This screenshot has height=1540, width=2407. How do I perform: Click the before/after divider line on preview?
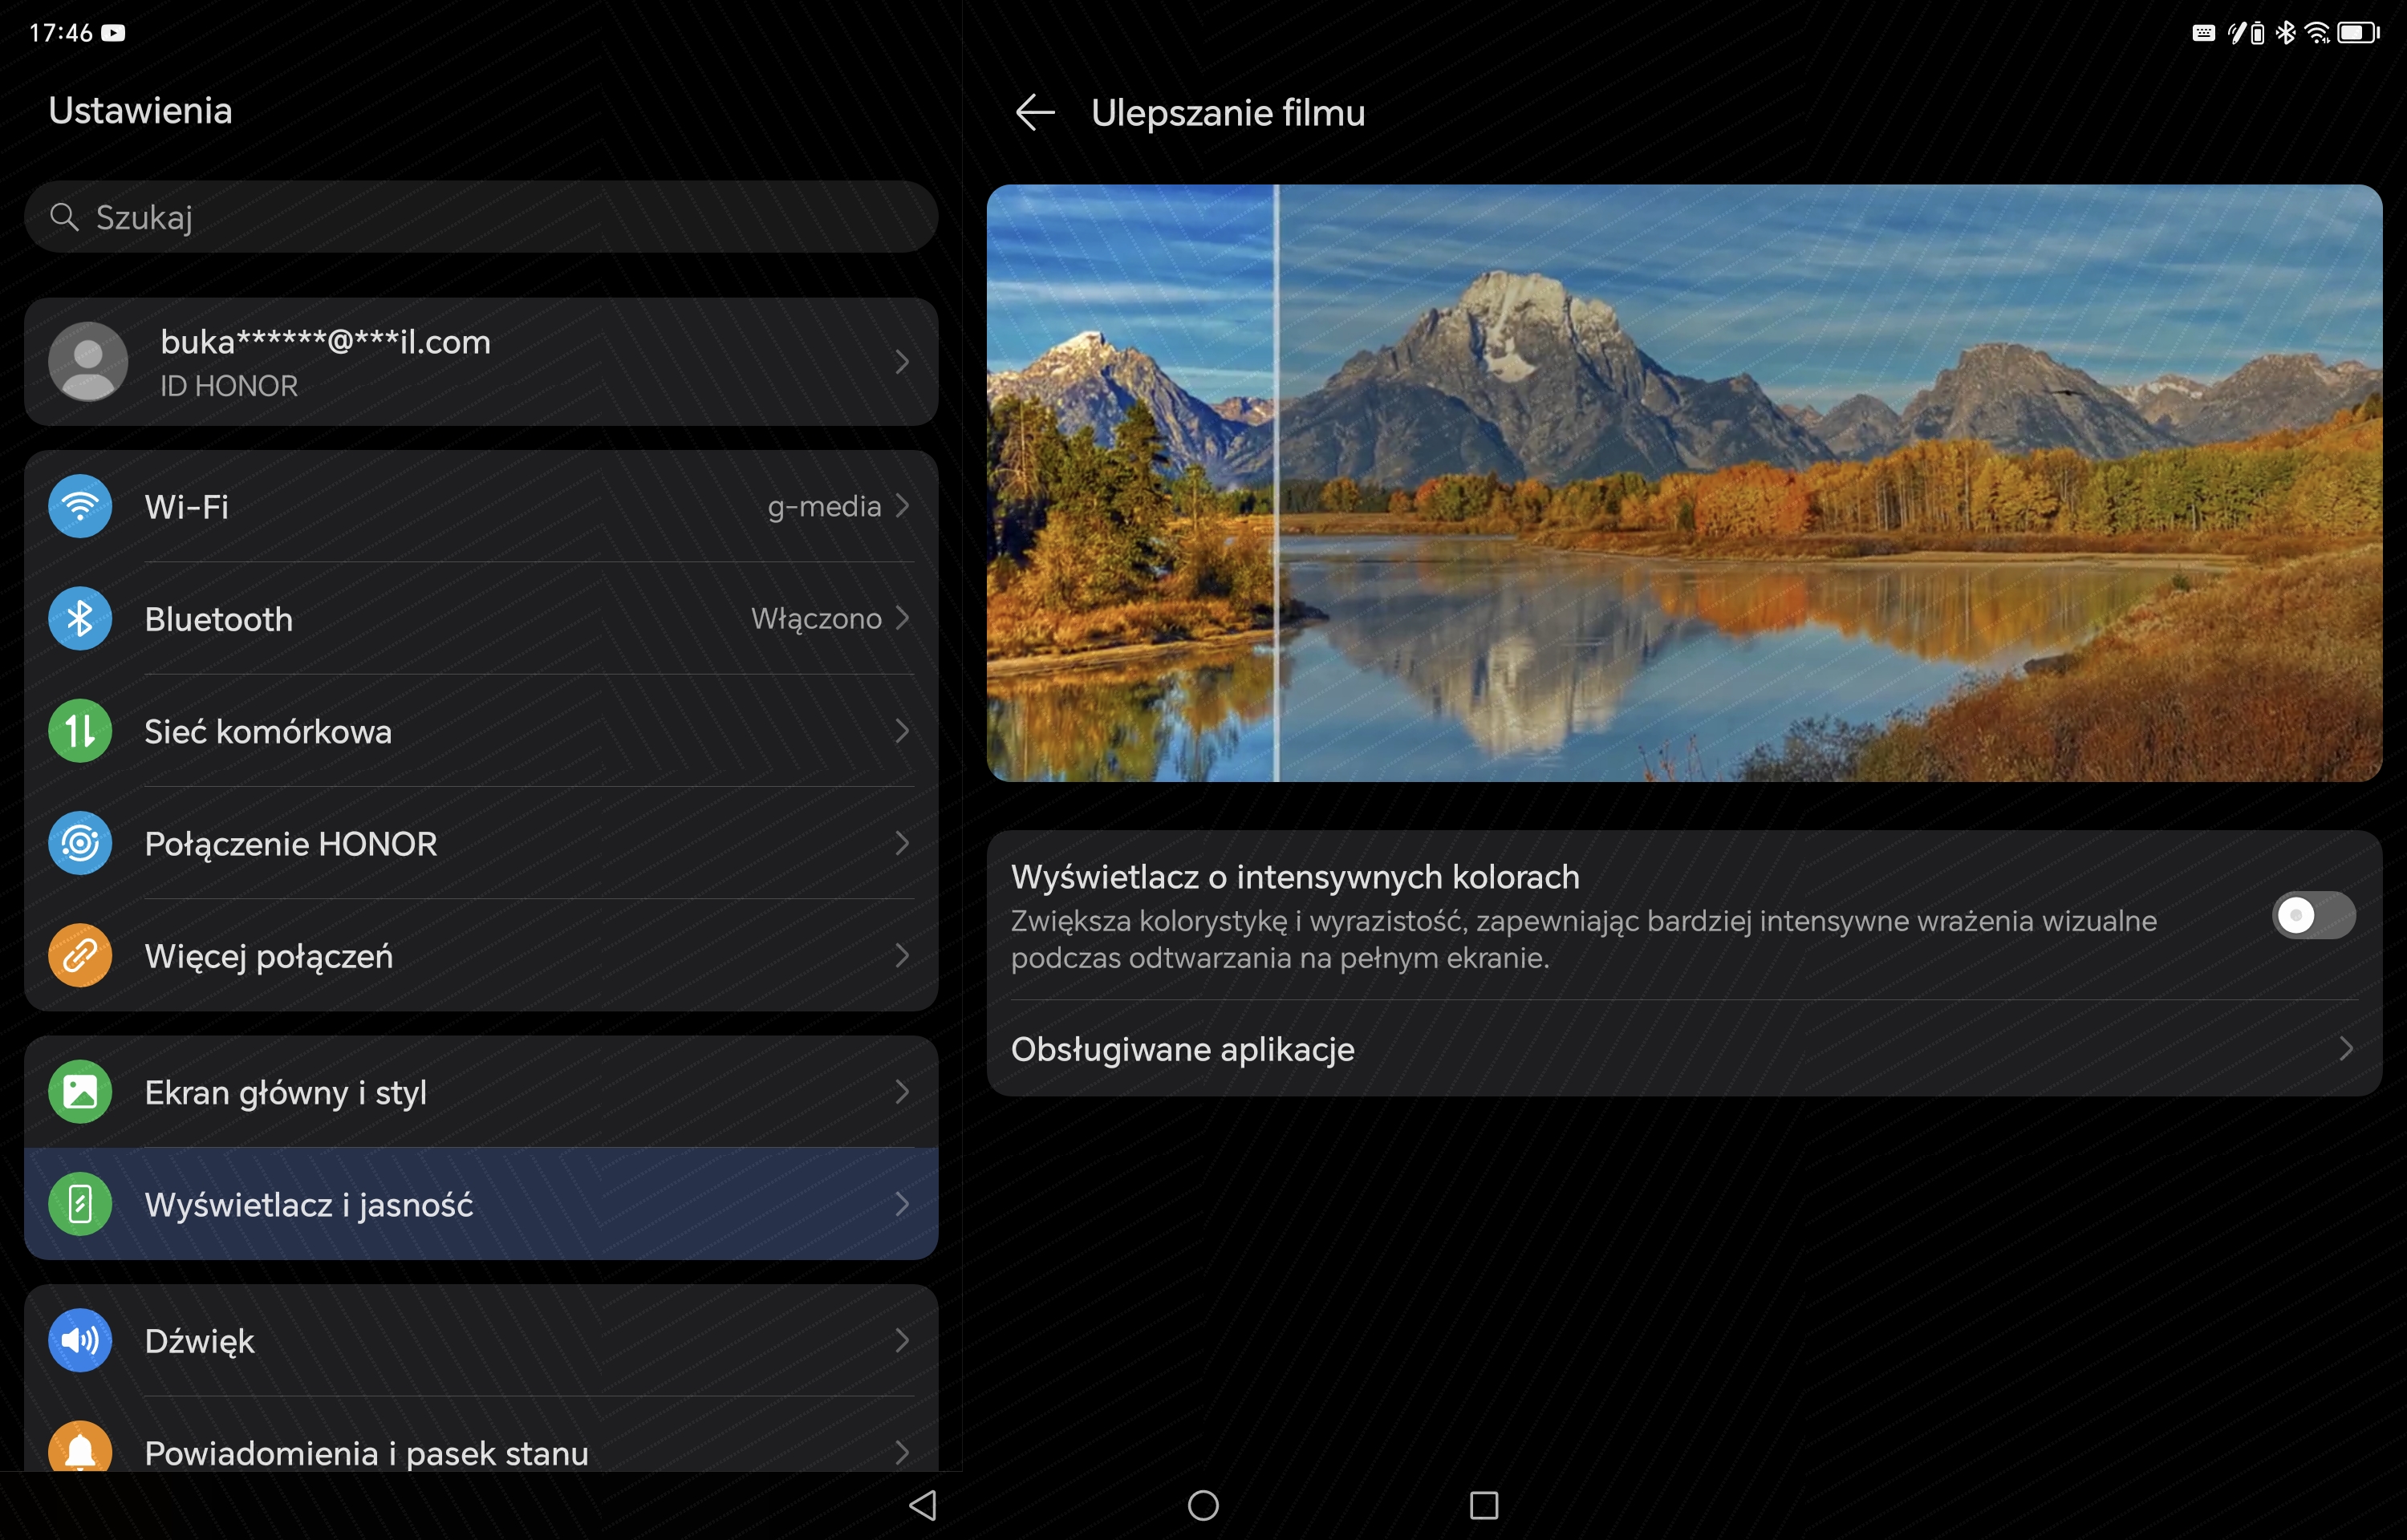pyautogui.click(x=1276, y=482)
